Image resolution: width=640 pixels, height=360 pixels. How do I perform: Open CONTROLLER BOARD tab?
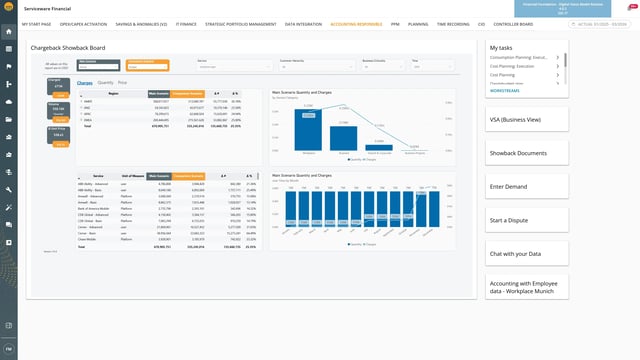pyautogui.click(x=513, y=24)
